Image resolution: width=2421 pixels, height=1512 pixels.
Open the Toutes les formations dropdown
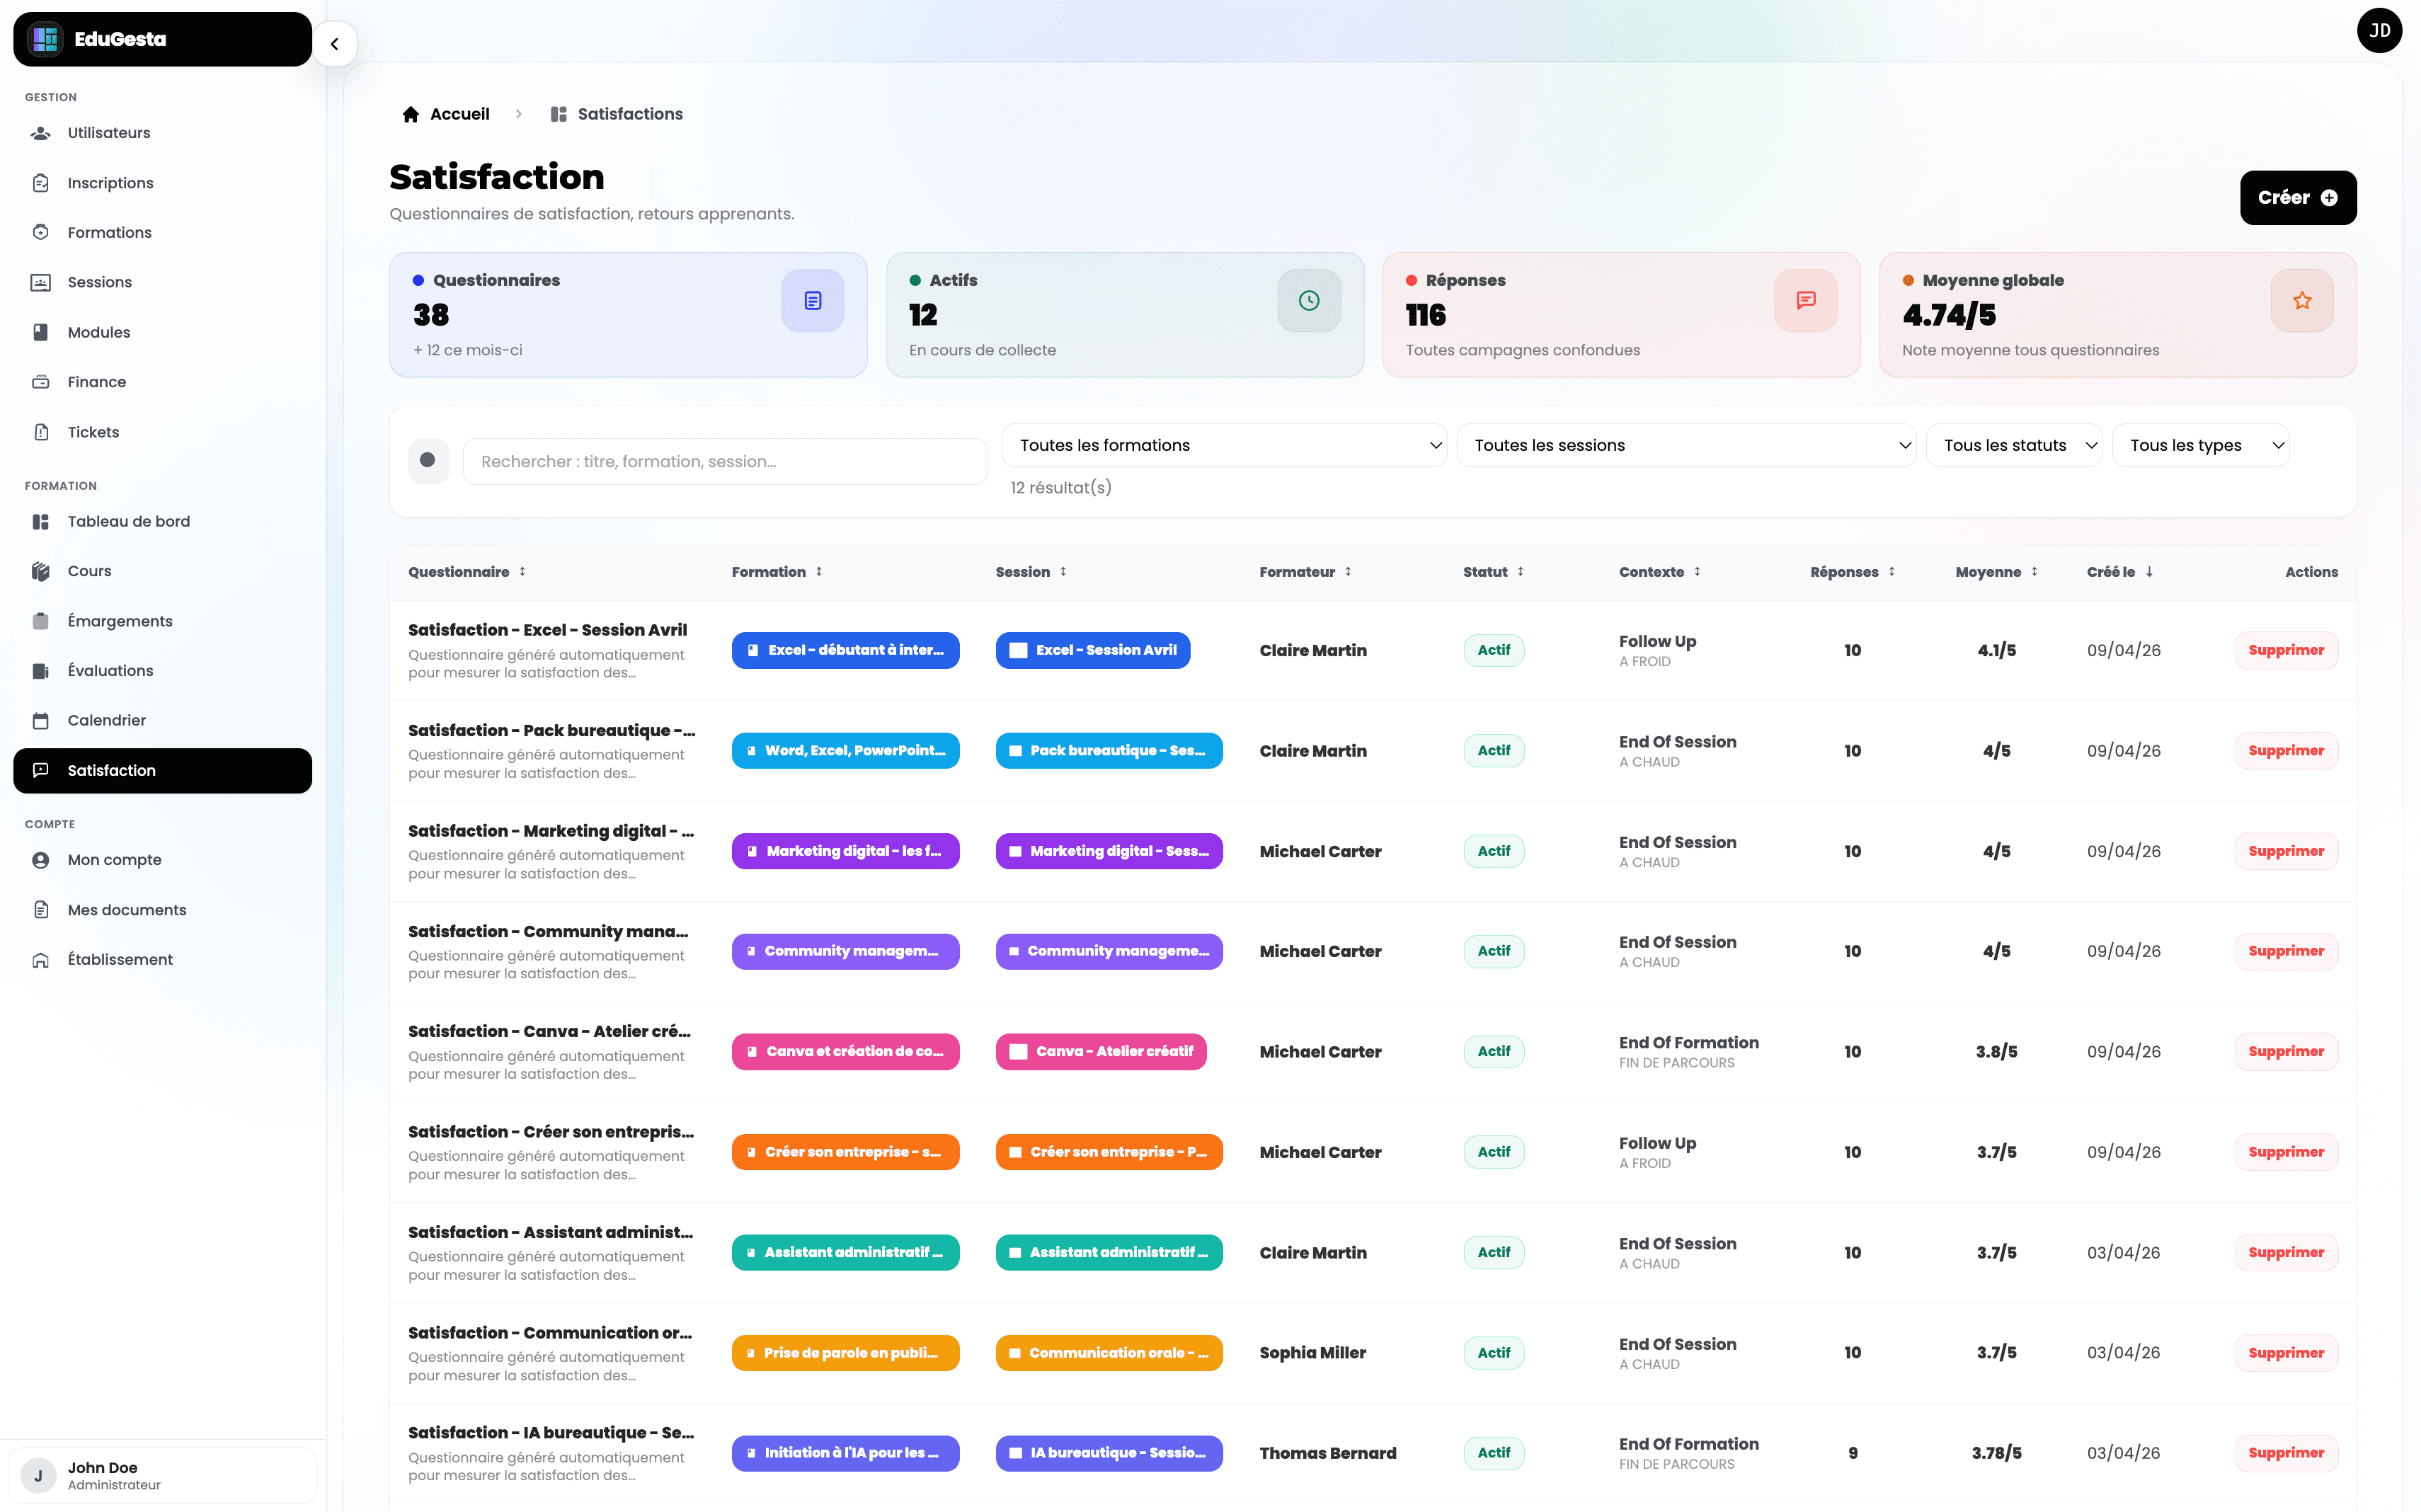1224,445
